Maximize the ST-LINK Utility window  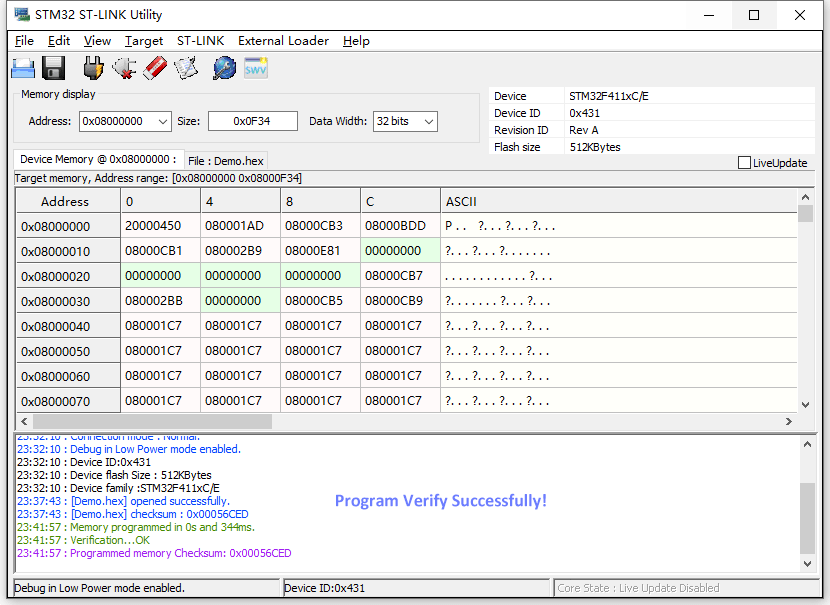[754, 15]
